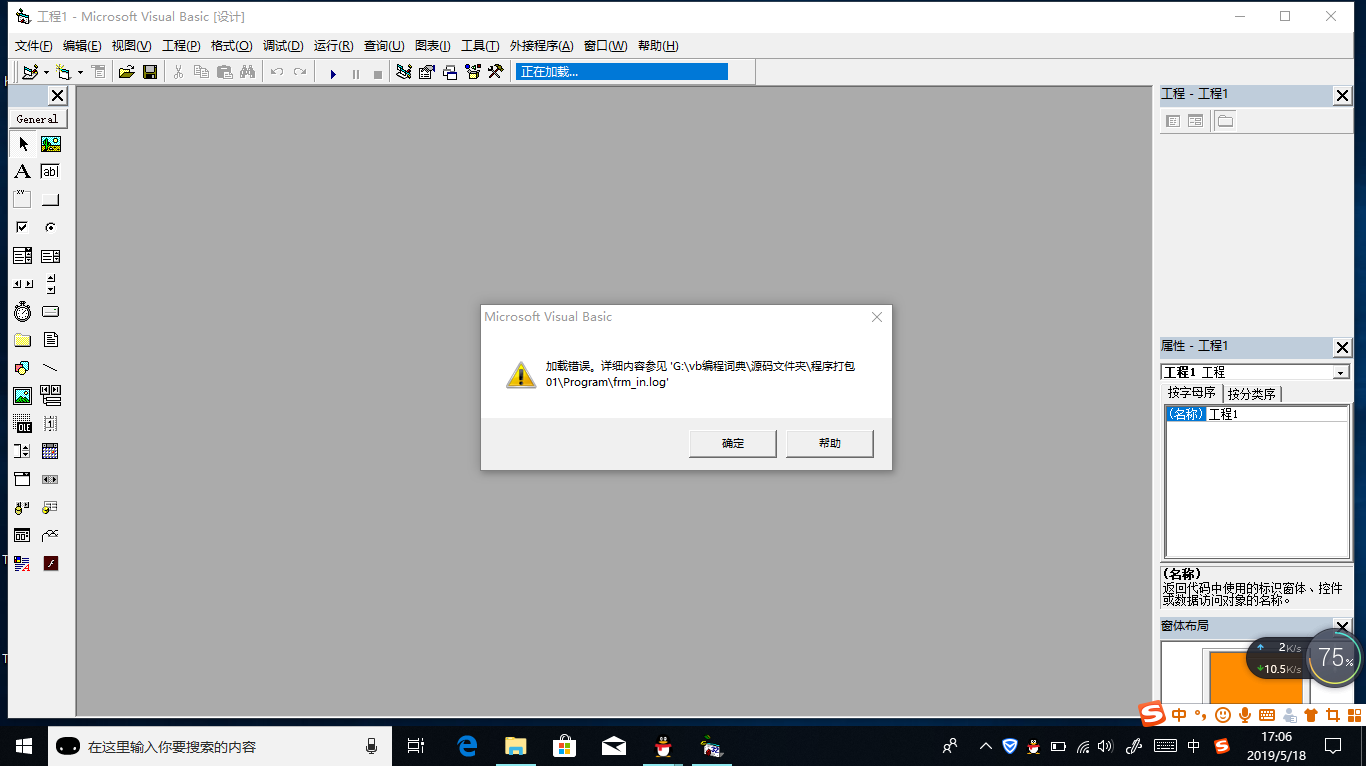Select the OptionButton control tool
Viewport: 1366px width, 766px height.
pos(51,228)
